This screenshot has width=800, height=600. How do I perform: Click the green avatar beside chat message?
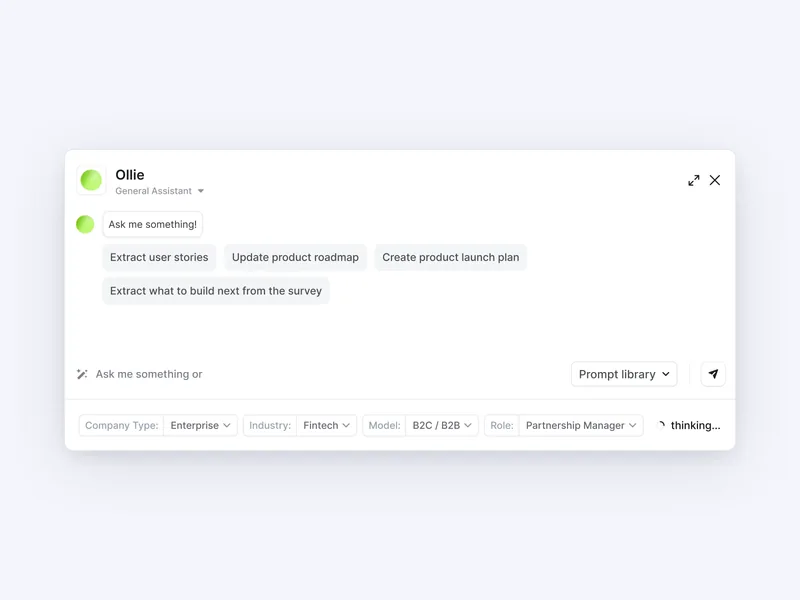pyautogui.click(x=85, y=224)
